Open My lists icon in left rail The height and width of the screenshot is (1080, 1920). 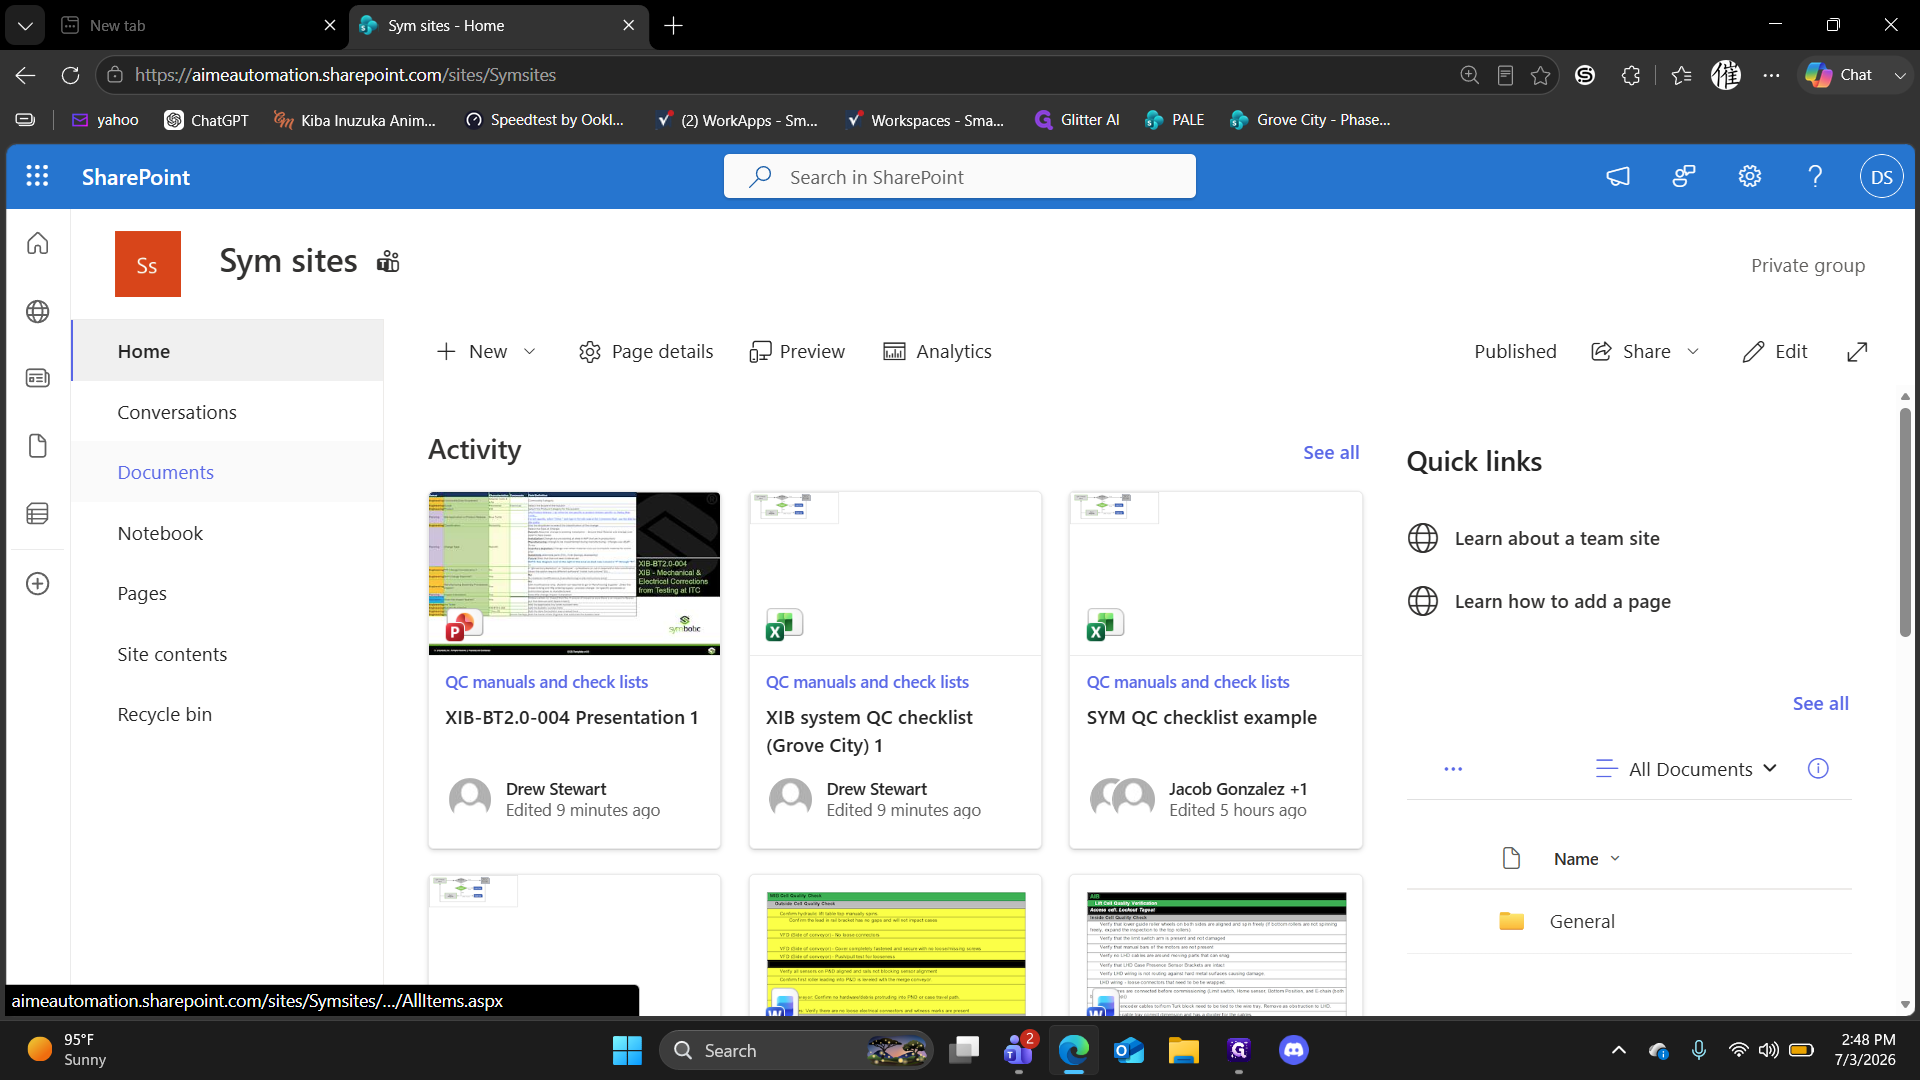click(38, 514)
